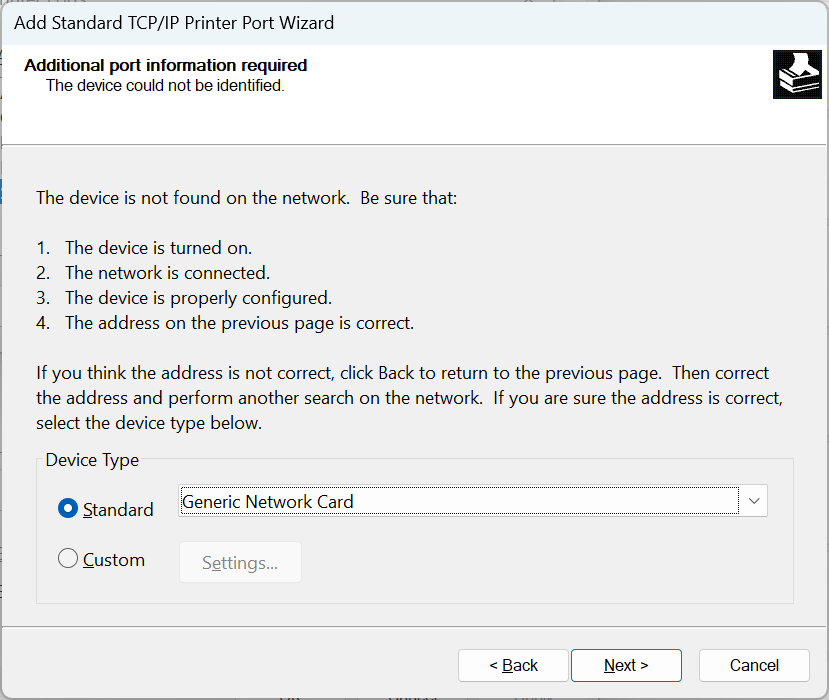This screenshot has height=700, width=829.
Task: Select the Standard device type radio button
Action: click(68, 509)
